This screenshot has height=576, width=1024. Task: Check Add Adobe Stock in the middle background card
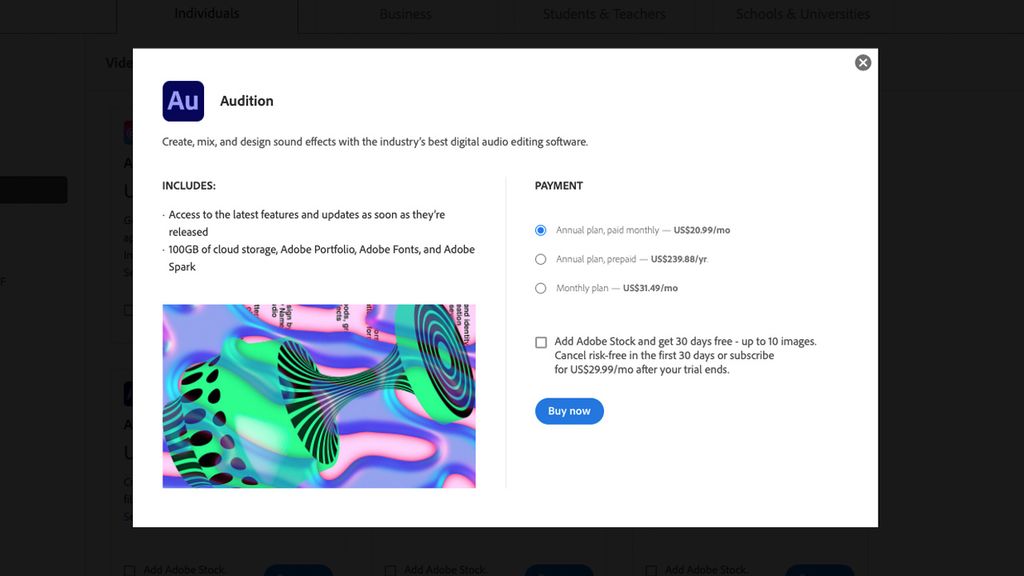point(390,570)
